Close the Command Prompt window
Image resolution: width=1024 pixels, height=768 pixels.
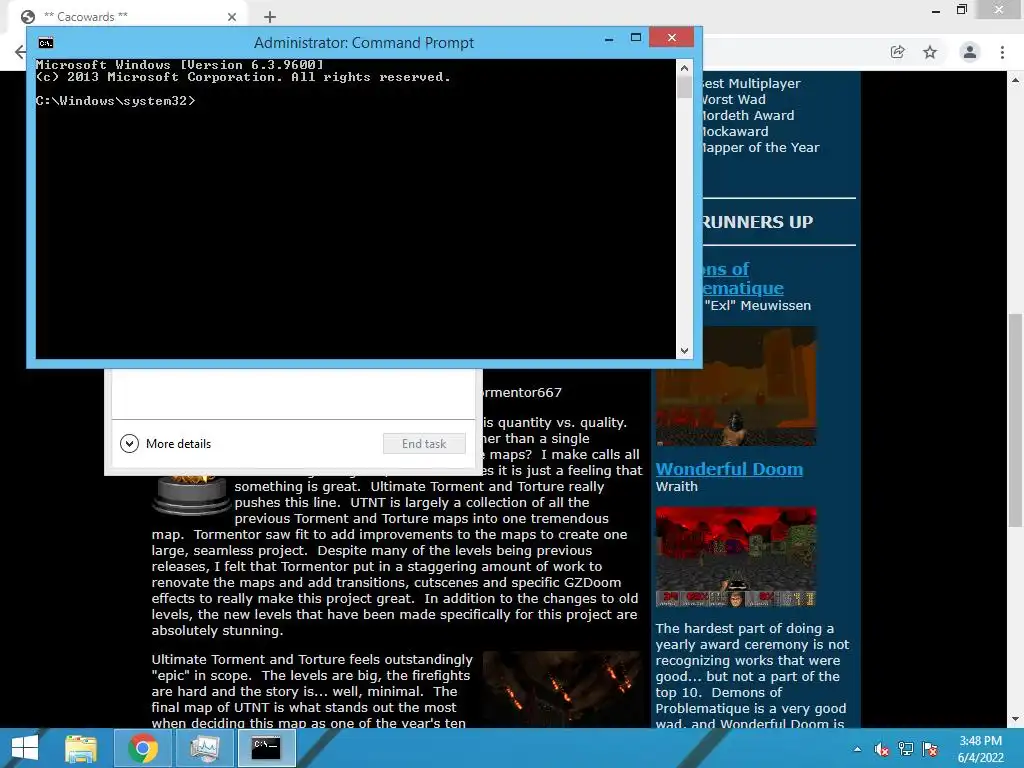672,37
